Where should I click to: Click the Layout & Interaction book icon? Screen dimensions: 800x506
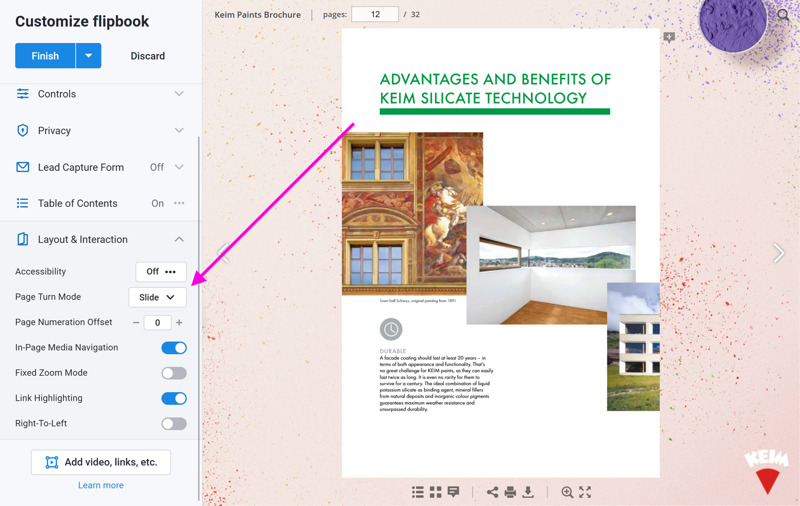pyautogui.click(x=22, y=239)
